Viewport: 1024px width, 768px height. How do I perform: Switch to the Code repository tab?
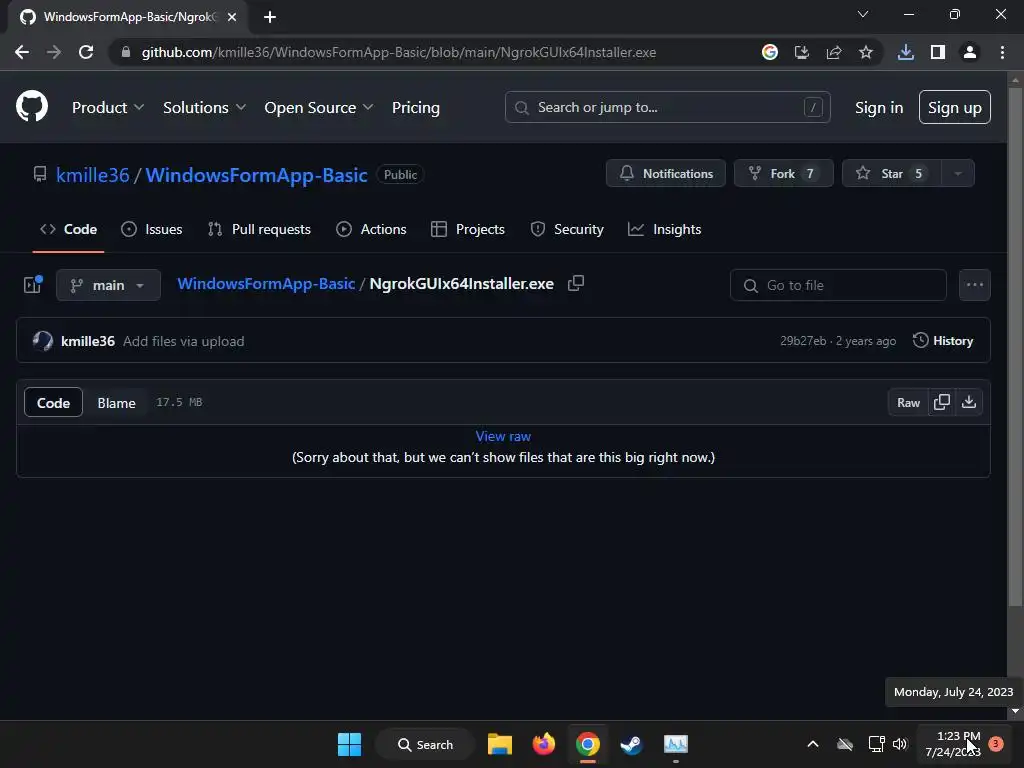(x=69, y=229)
